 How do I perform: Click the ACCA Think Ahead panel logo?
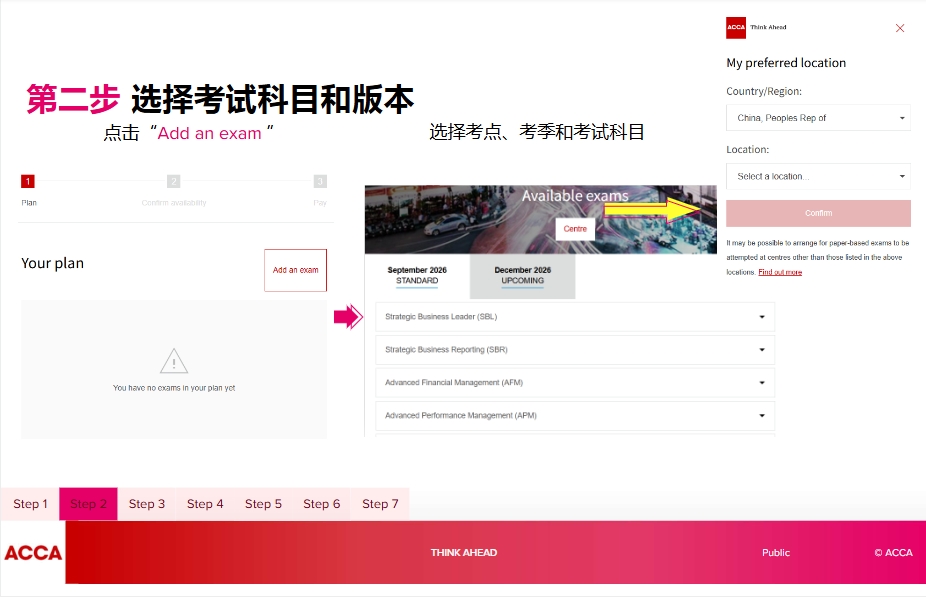click(x=756, y=28)
